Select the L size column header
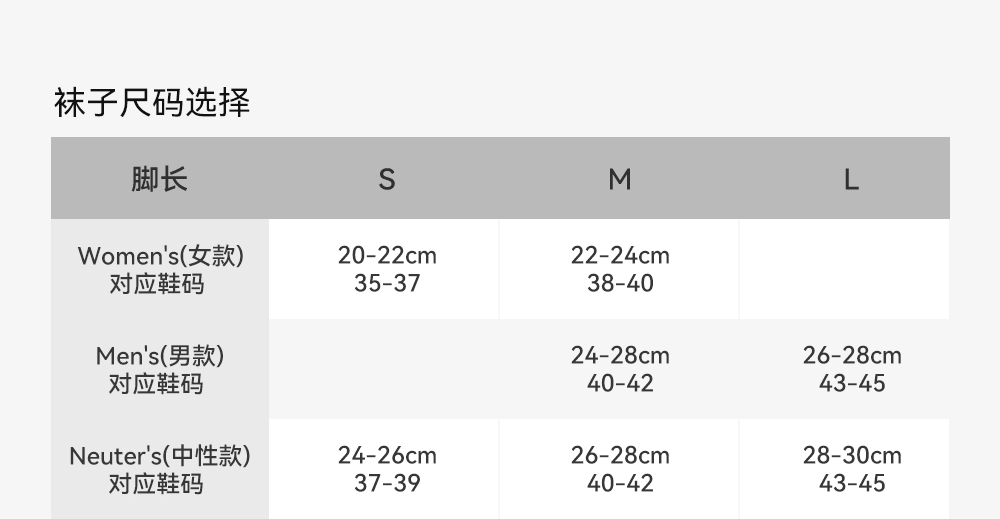 click(x=851, y=180)
